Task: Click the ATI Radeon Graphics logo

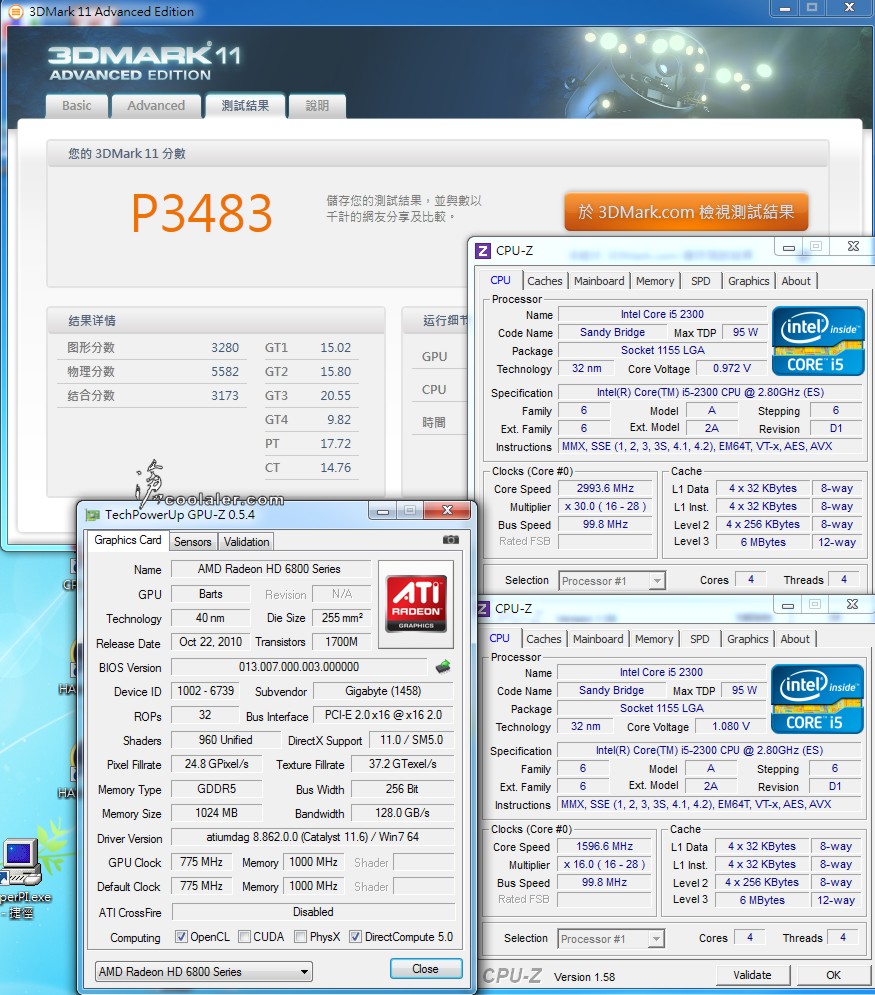Action: (x=416, y=604)
